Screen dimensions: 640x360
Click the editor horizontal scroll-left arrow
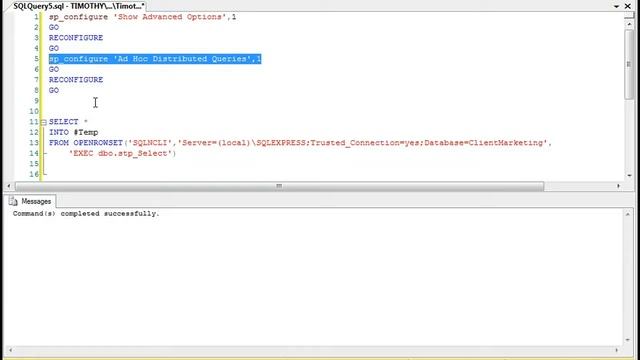[x=9, y=186]
